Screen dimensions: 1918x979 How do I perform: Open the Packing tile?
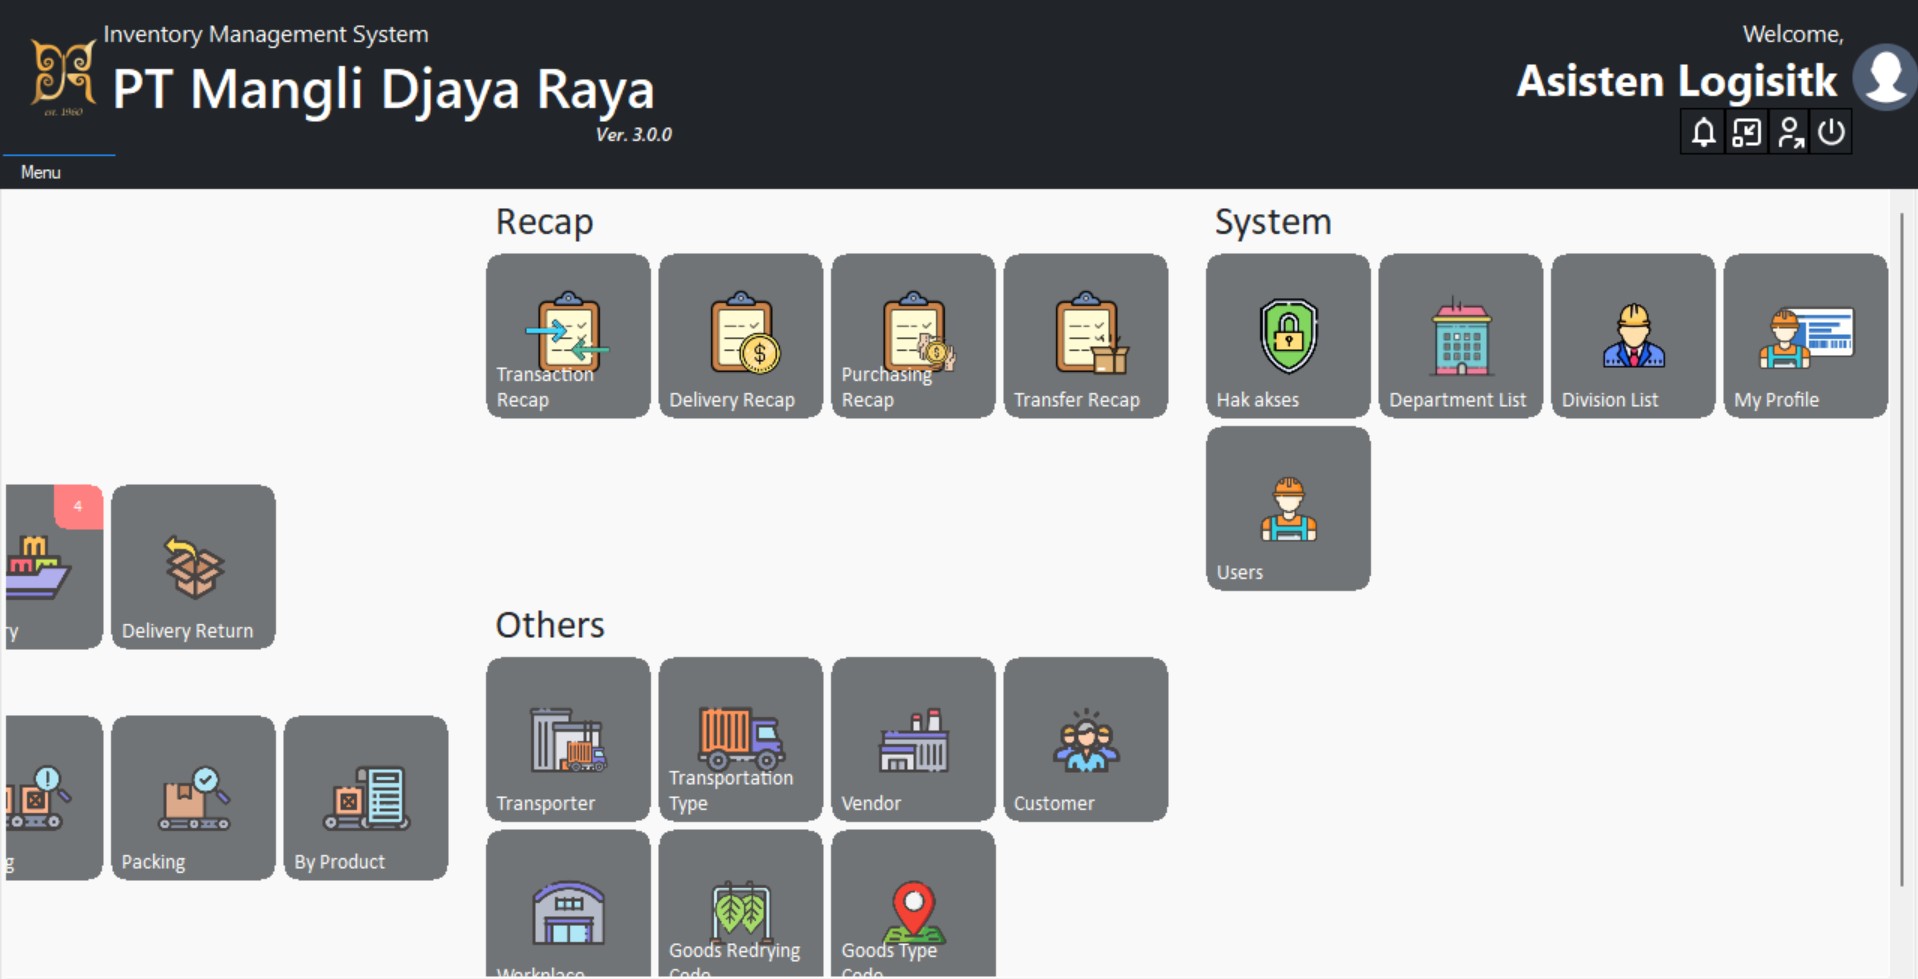(x=193, y=798)
